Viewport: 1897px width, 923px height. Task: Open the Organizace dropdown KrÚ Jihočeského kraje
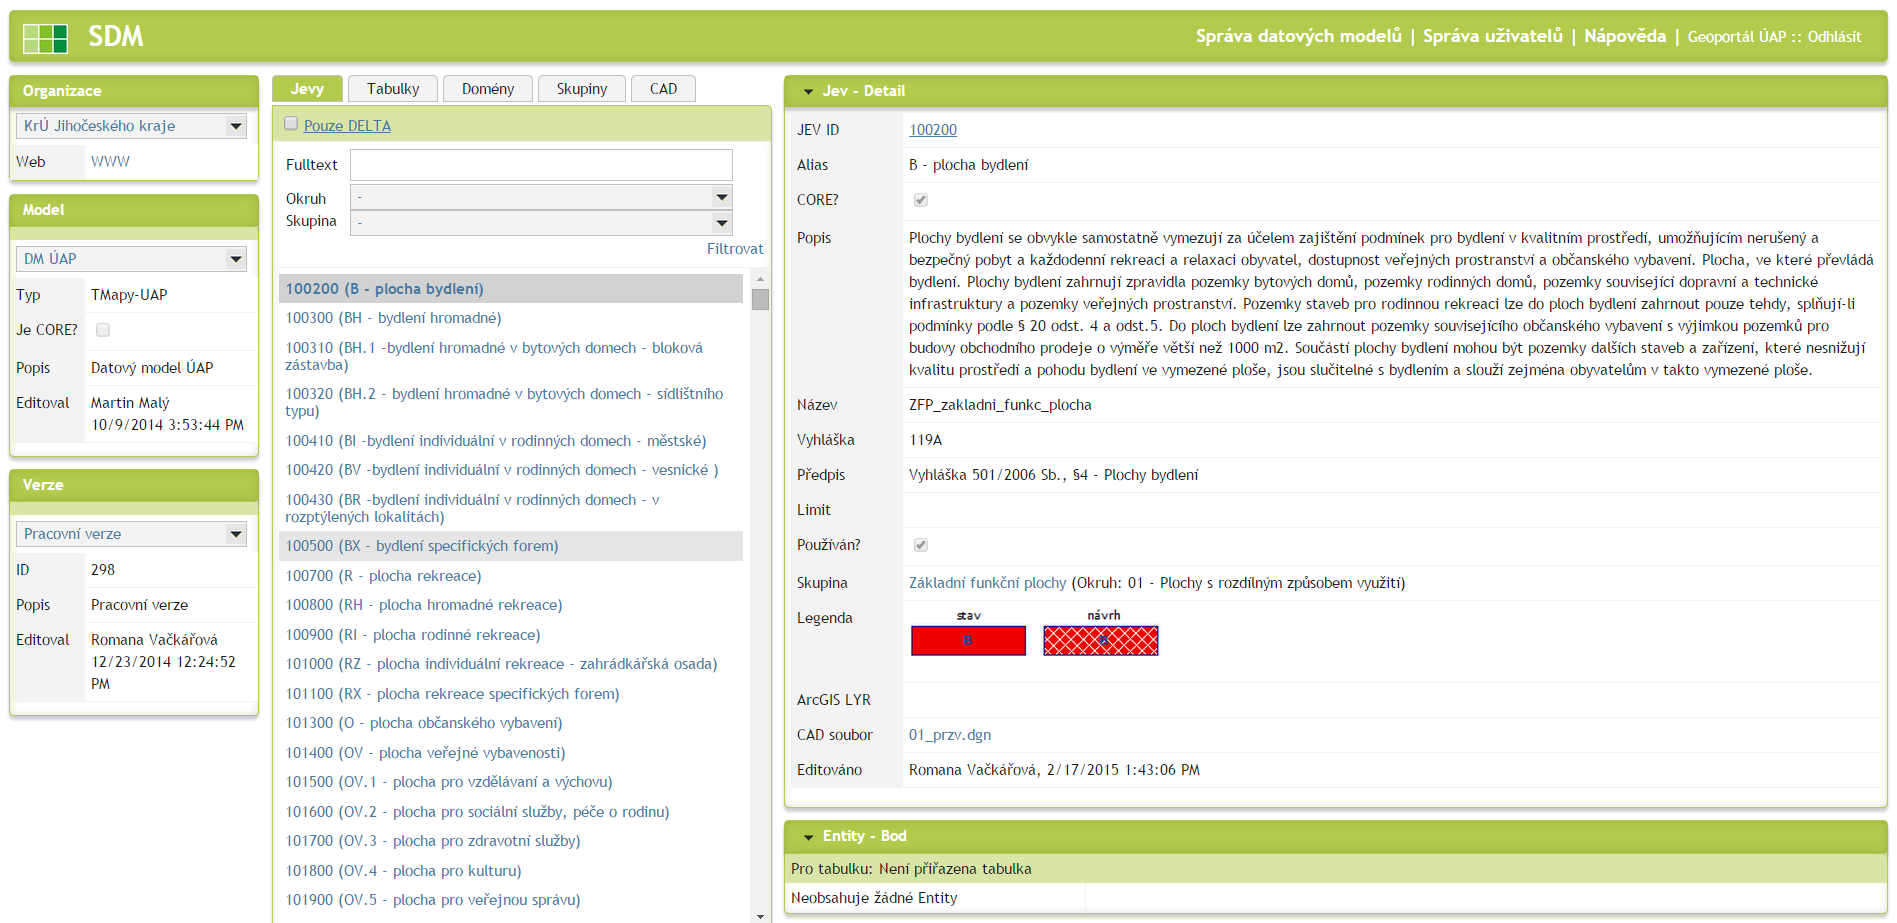[131, 126]
